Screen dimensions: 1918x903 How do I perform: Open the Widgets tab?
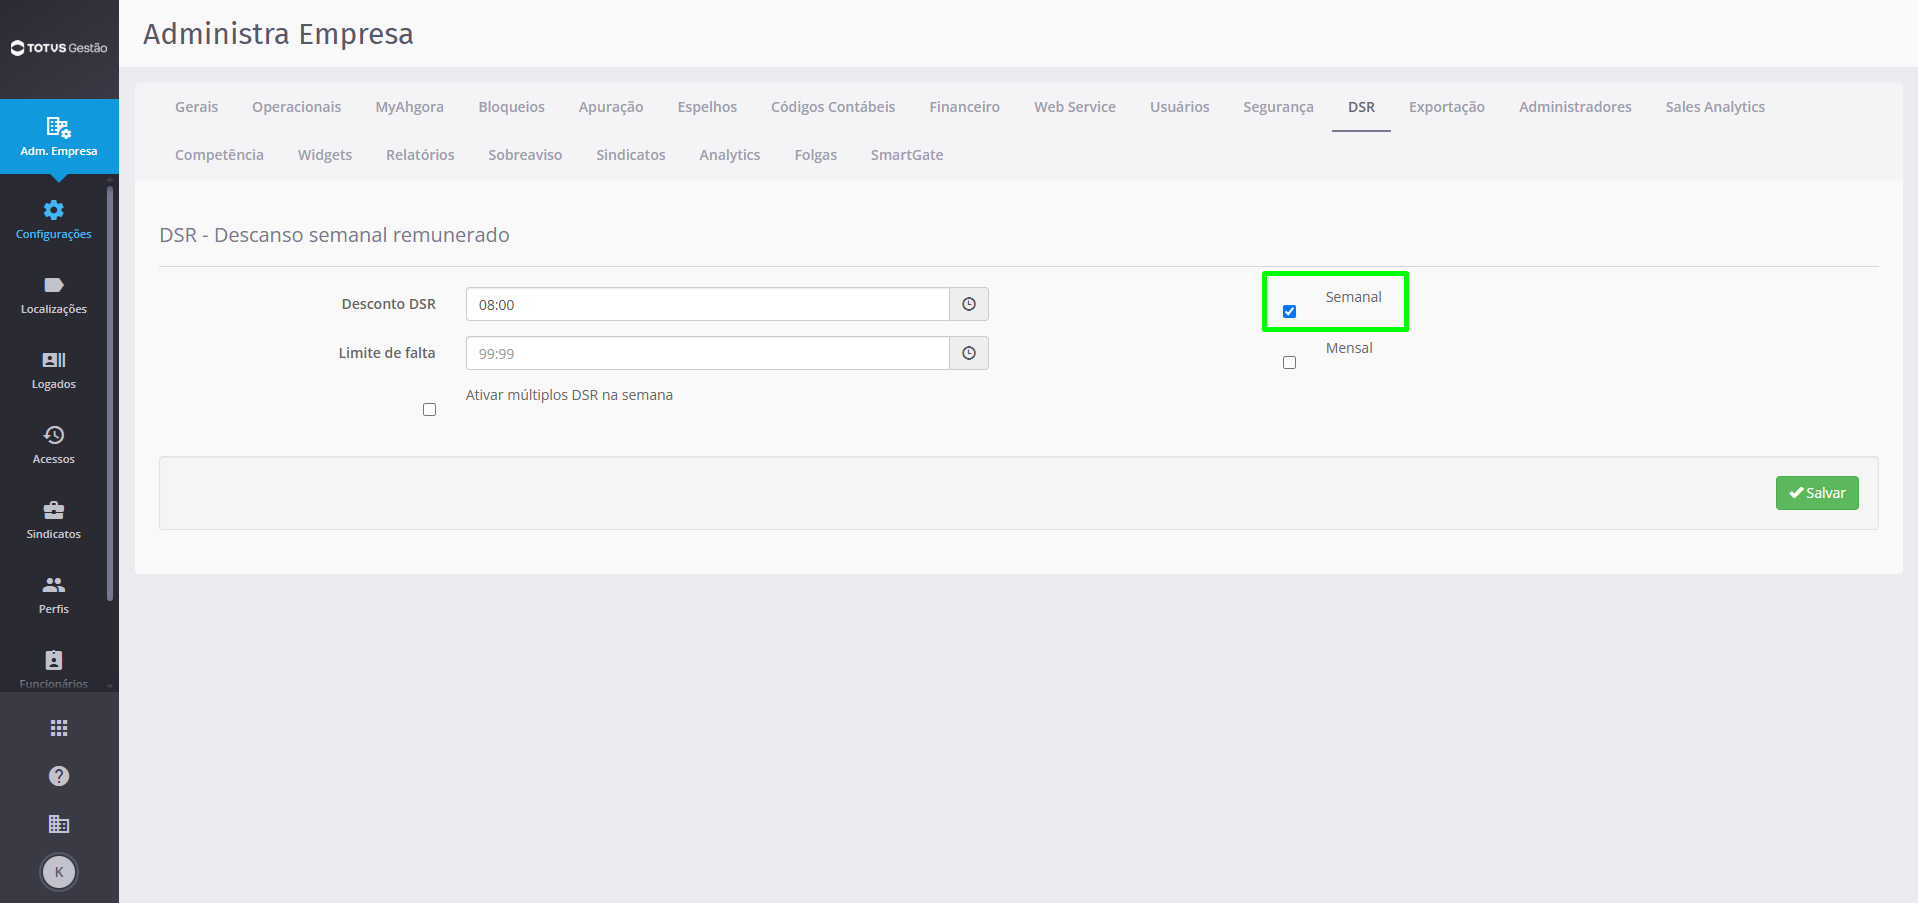(x=325, y=155)
